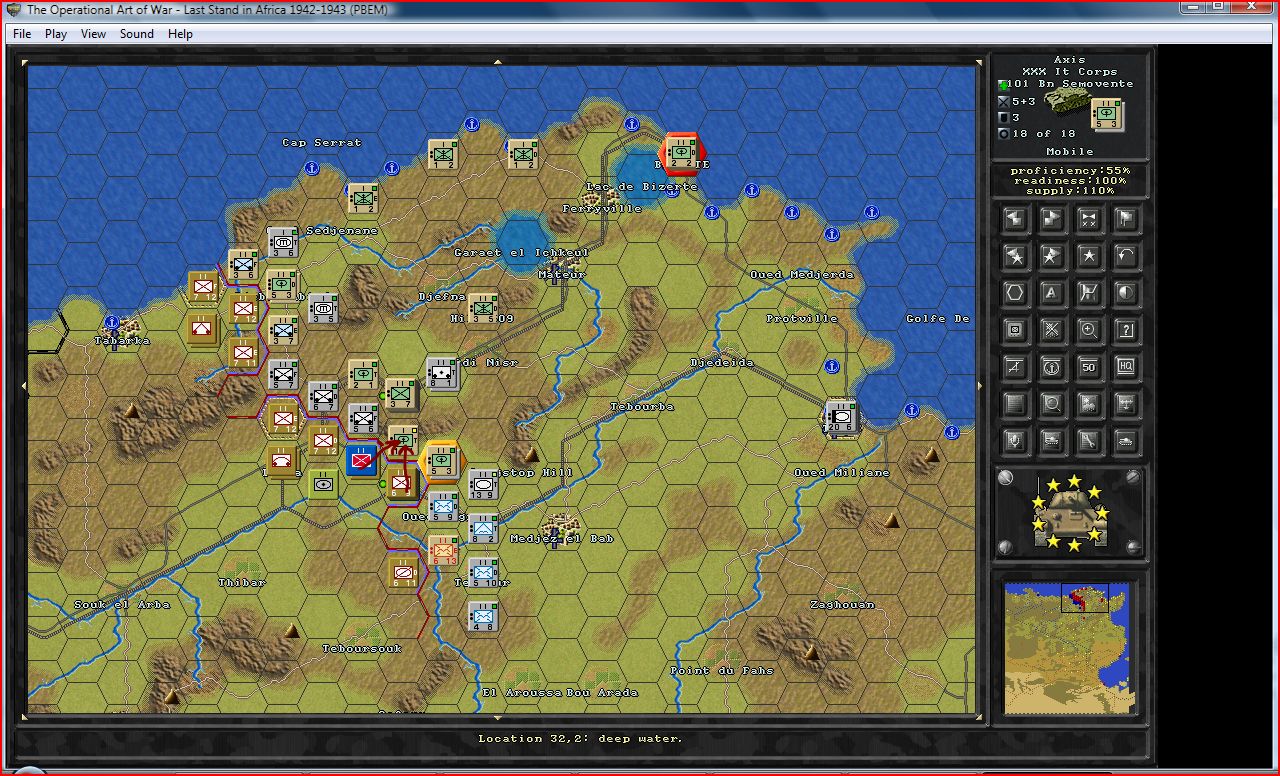
Task: Toggle the hexagon grid button
Action: (1015, 293)
